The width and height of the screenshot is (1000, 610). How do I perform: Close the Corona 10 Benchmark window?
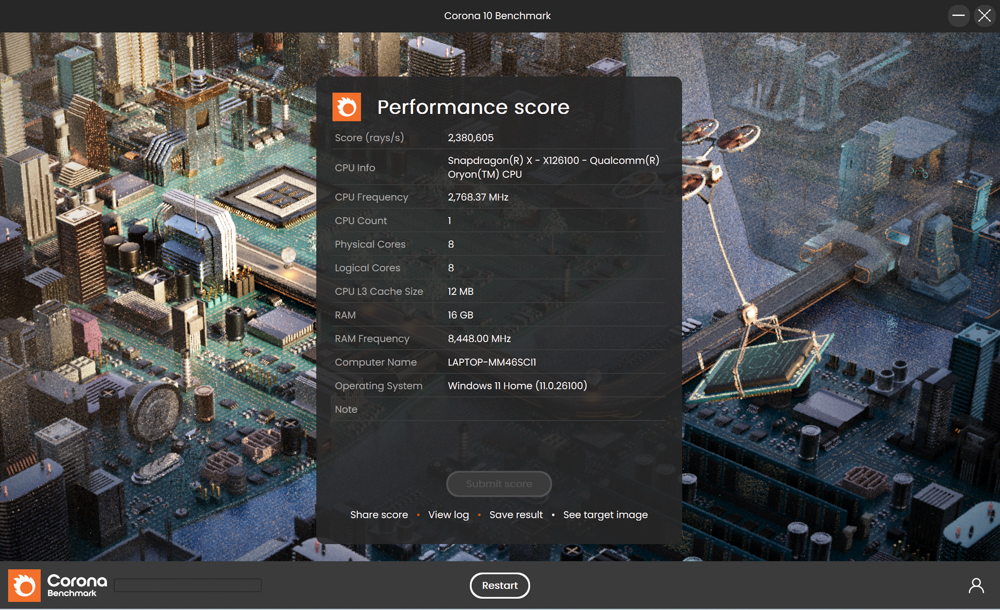(985, 15)
